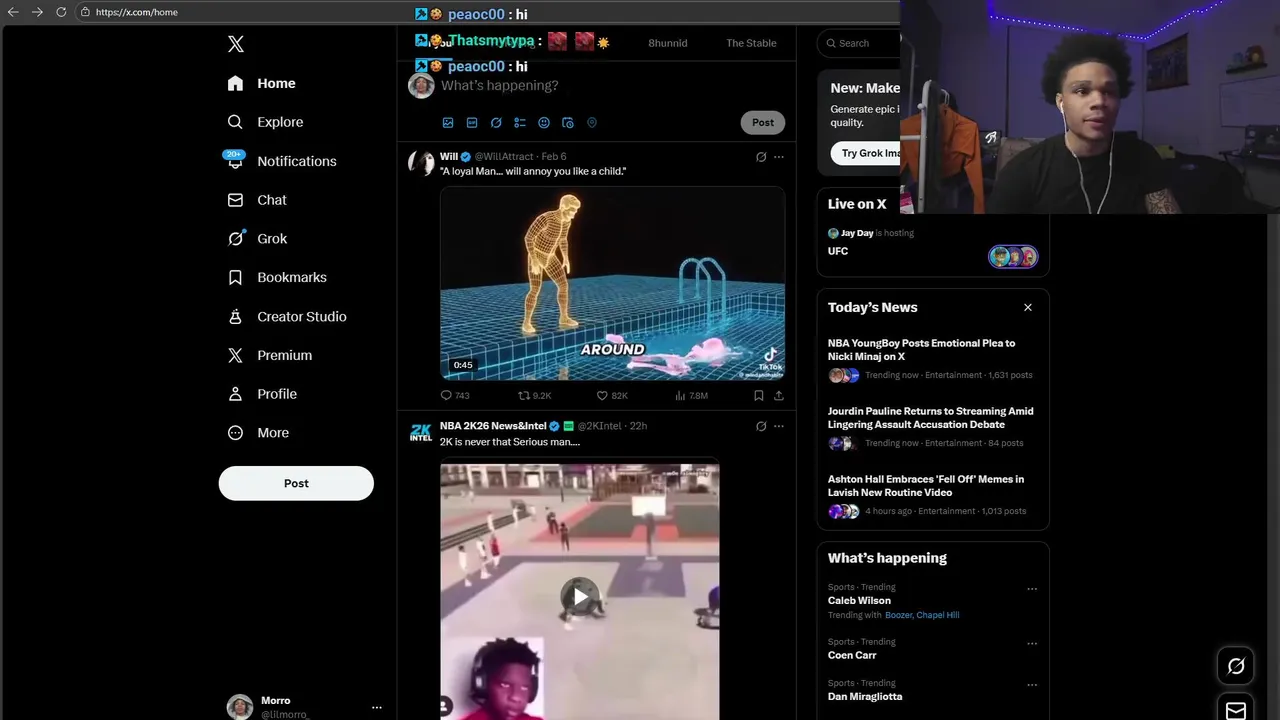This screenshot has width=1280, height=720.
Task: Click Try Grok Imagine button
Action: point(868,154)
